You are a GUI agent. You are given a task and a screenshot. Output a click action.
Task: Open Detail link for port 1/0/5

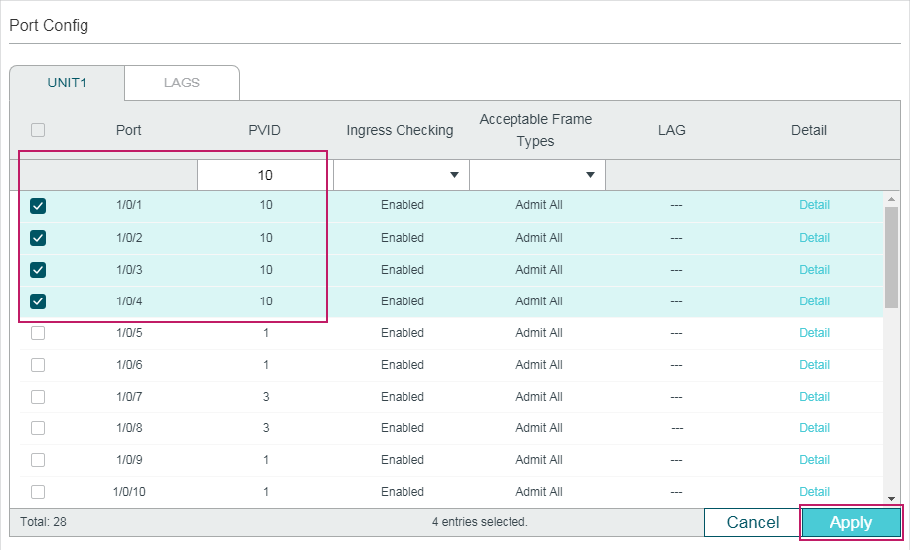(x=814, y=333)
